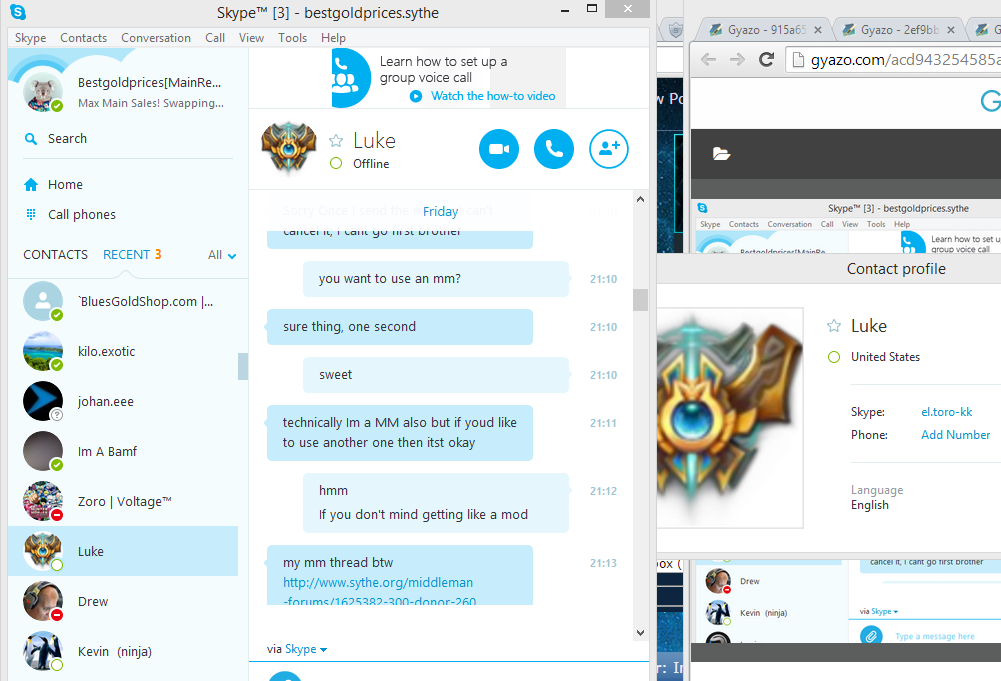Open the Home icon in the sidebar
This screenshot has width=1001, height=681.
pyautogui.click(x=31, y=184)
